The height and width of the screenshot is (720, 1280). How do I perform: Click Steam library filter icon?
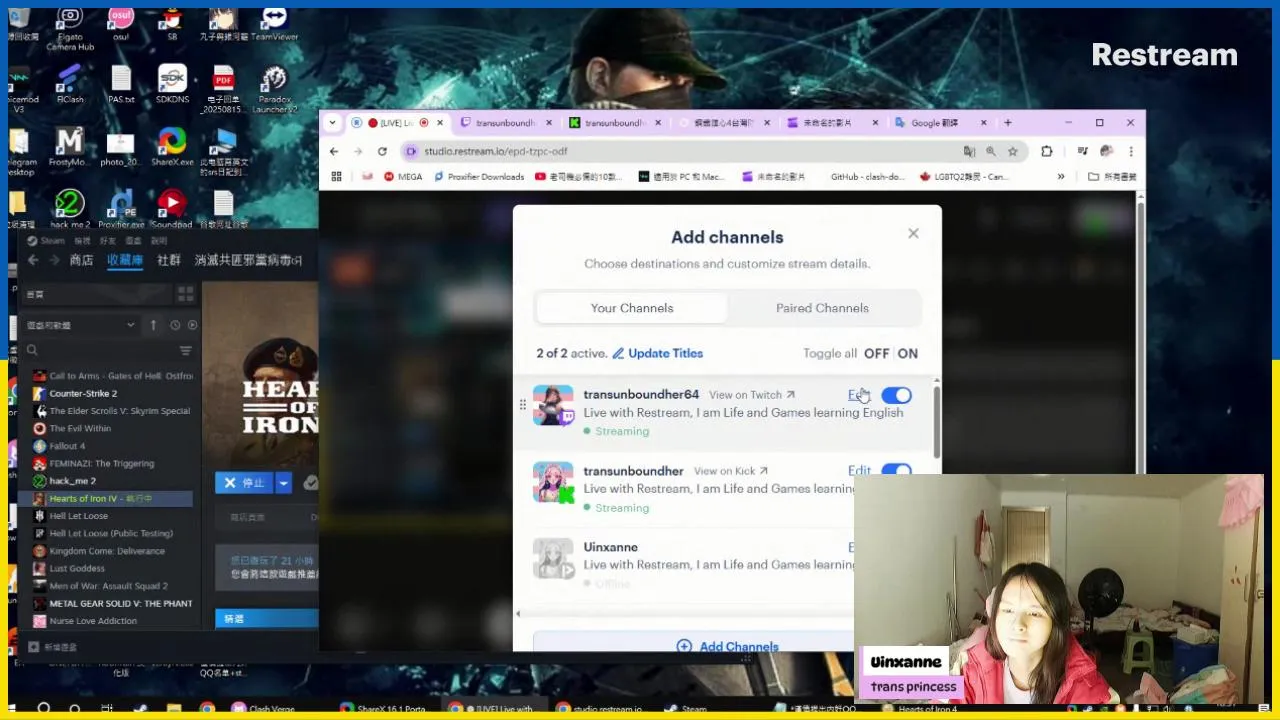(185, 351)
